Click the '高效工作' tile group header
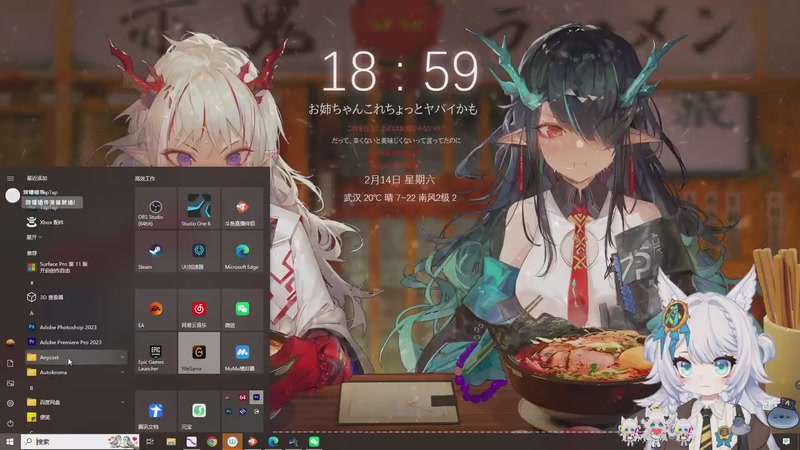Viewport: 800px width, 450px height. pyautogui.click(x=145, y=179)
